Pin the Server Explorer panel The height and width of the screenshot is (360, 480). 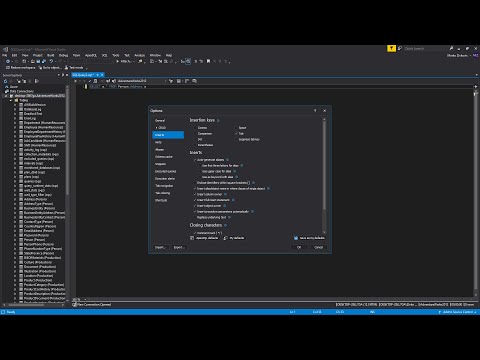point(63,75)
